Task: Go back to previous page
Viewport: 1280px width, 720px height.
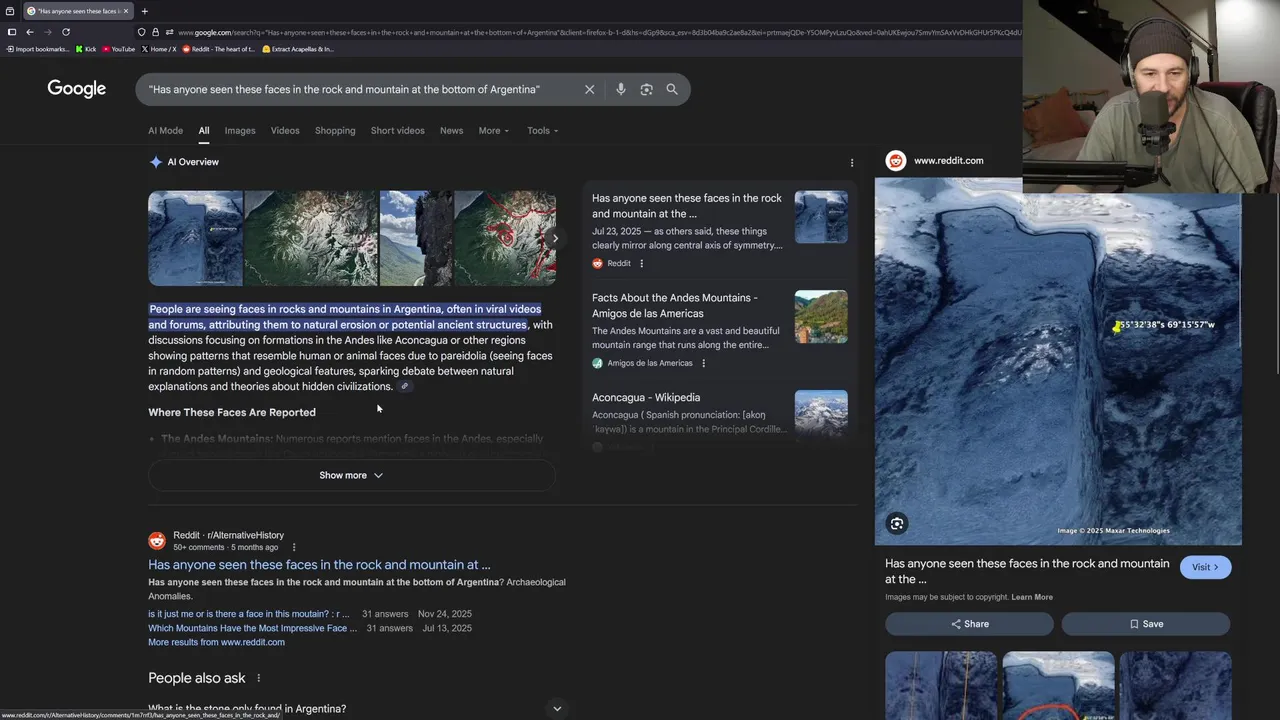Action: (30, 32)
